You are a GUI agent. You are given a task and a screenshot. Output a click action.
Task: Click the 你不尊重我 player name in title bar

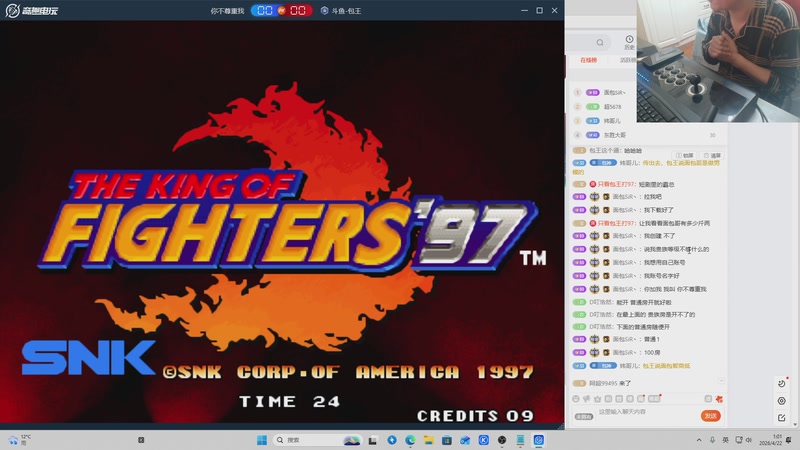tap(227, 11)
